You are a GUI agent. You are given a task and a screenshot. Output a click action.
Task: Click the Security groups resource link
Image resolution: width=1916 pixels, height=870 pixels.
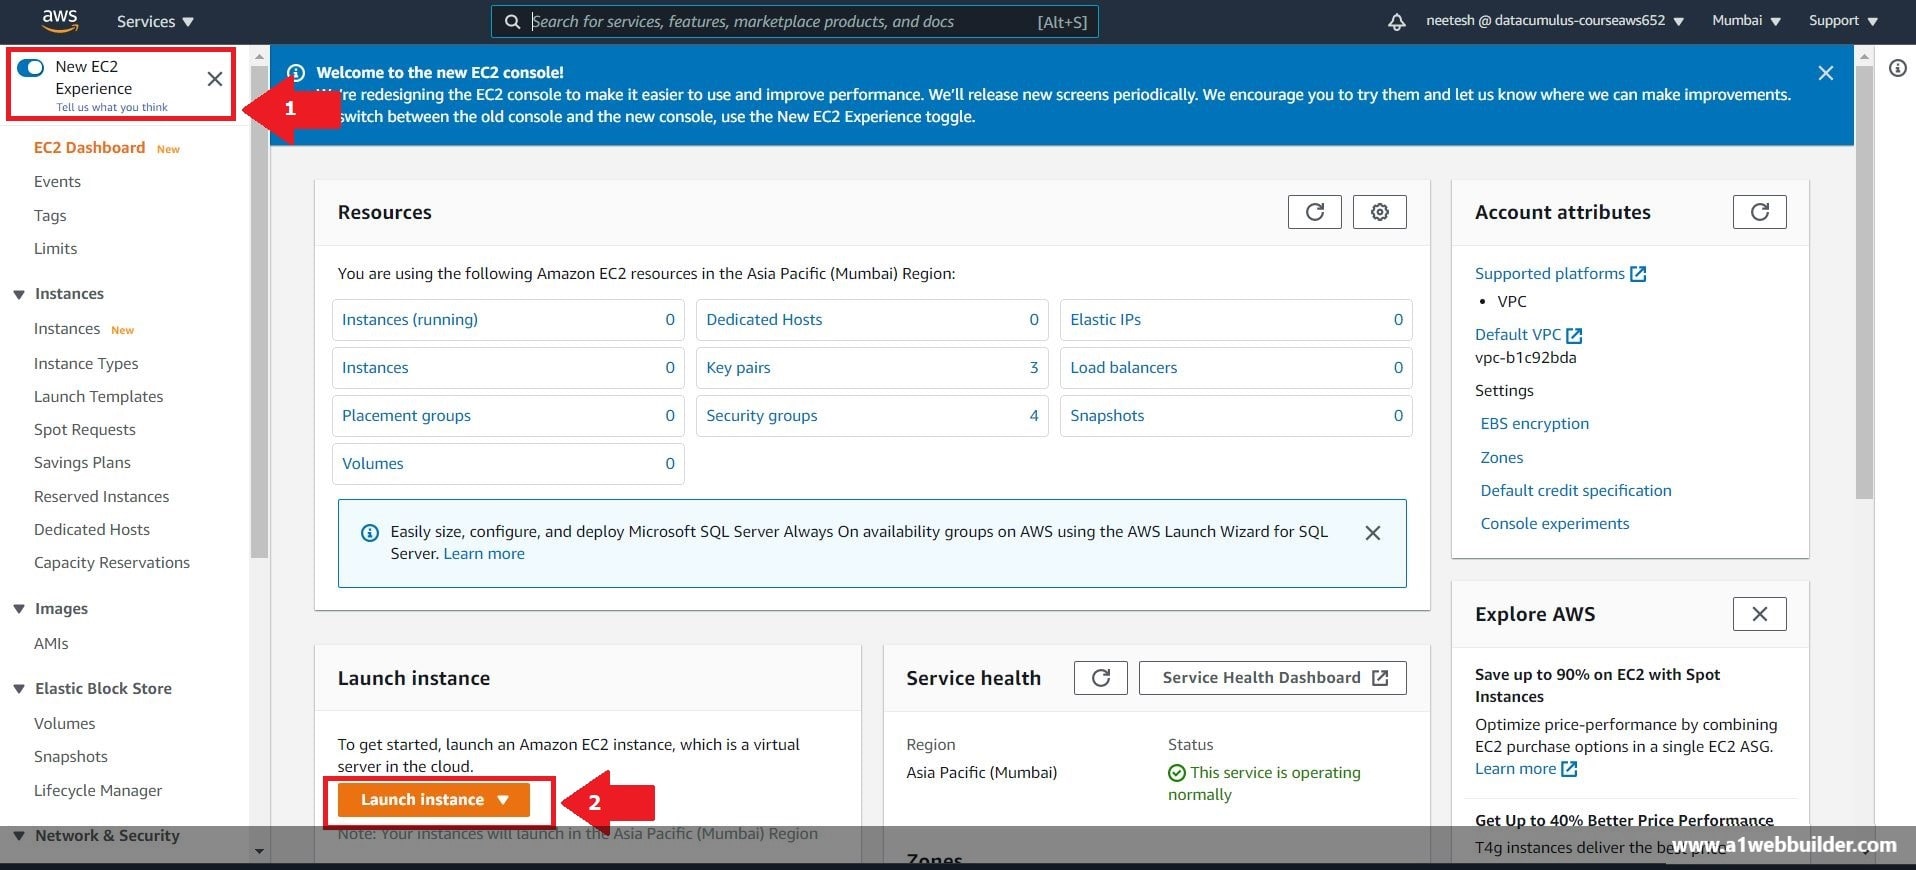[761, 416]
